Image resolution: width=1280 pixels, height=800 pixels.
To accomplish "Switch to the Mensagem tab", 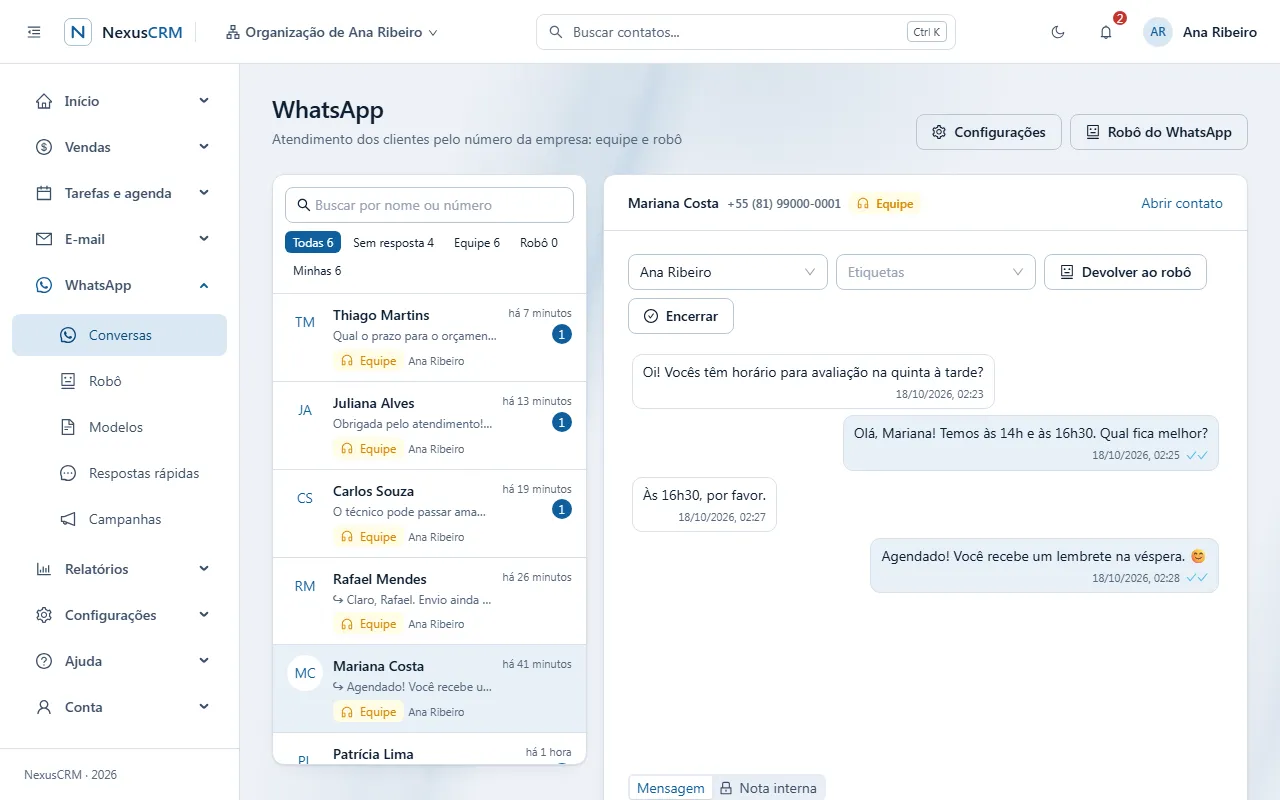I will [671, 788].
